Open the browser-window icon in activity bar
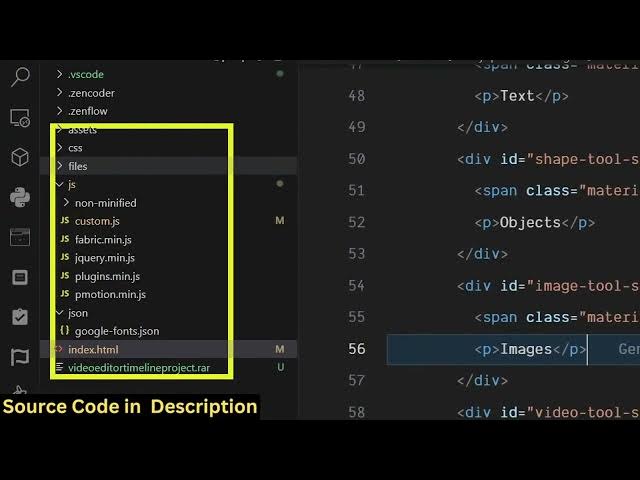 click(x=20, y=237)
